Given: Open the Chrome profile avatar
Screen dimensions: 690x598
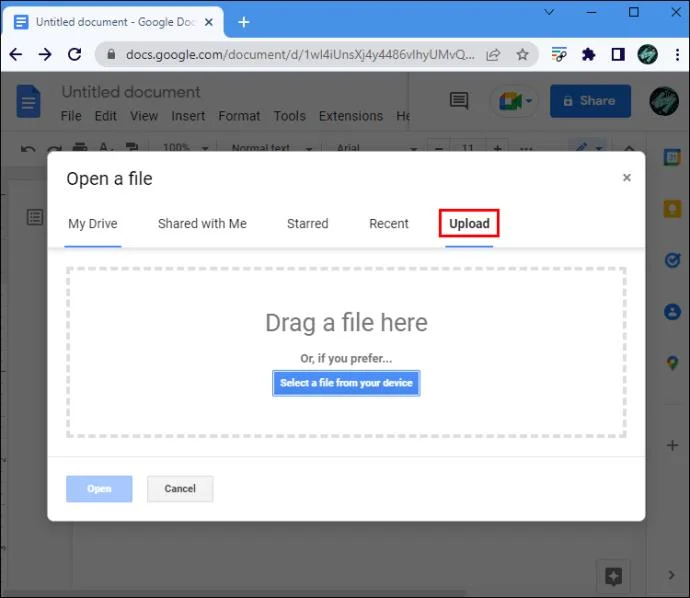Looking at the screenshot, I should point(647,55).
